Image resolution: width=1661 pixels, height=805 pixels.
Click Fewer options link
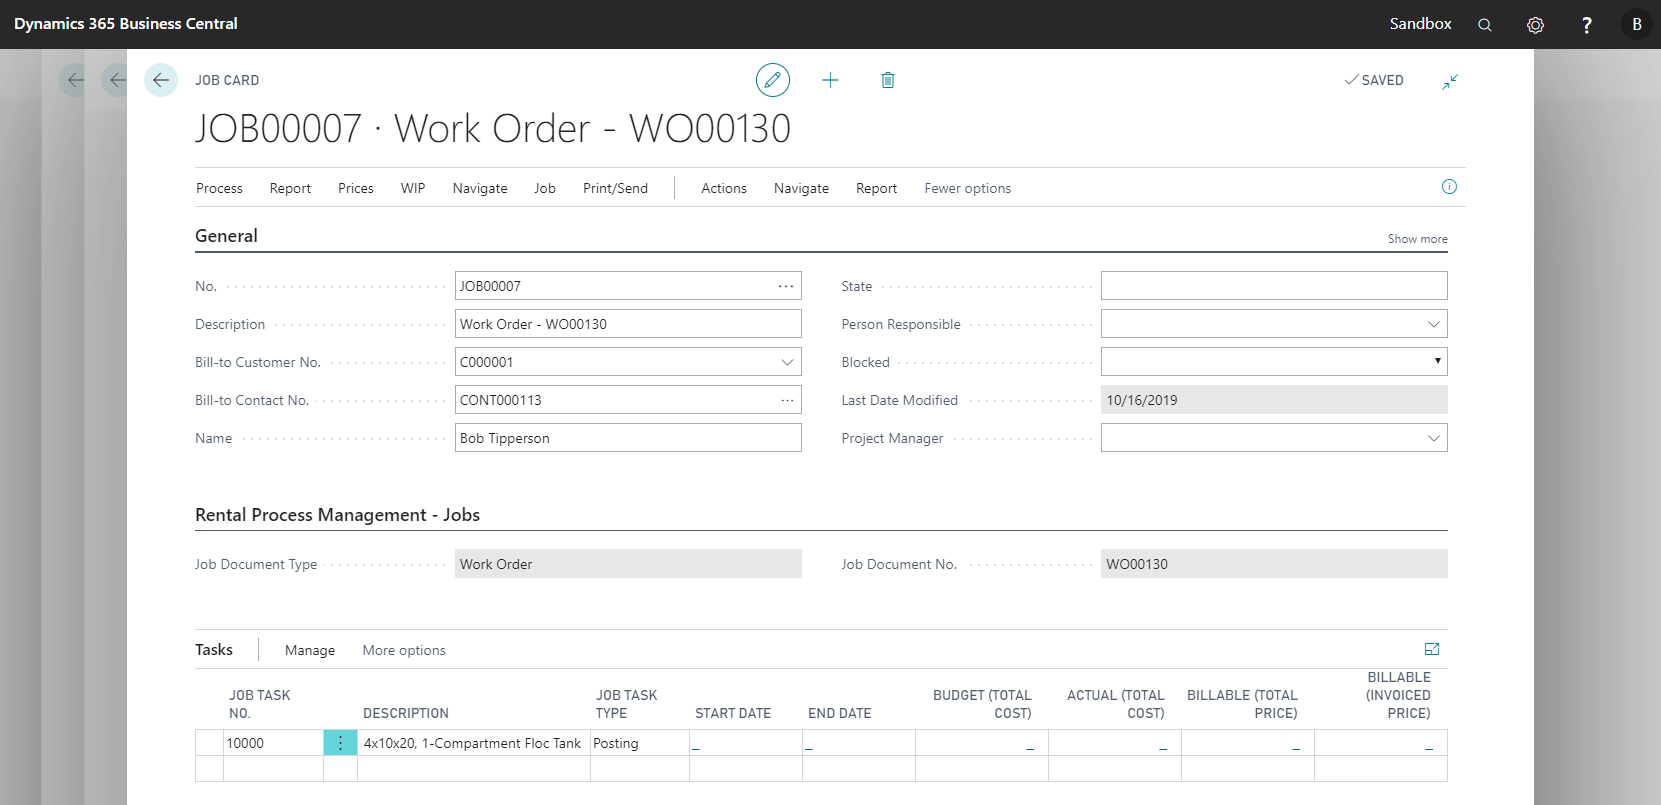coord(967,188)
